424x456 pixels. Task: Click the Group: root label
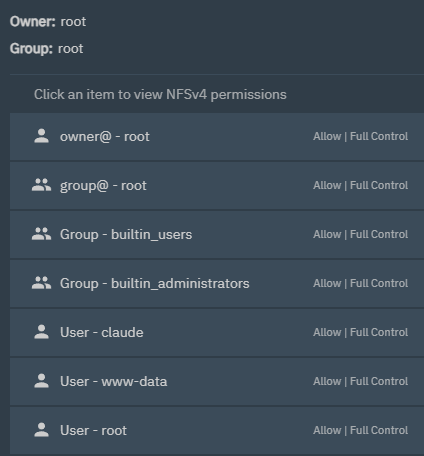pyautogui.click(x=47, y=49)
